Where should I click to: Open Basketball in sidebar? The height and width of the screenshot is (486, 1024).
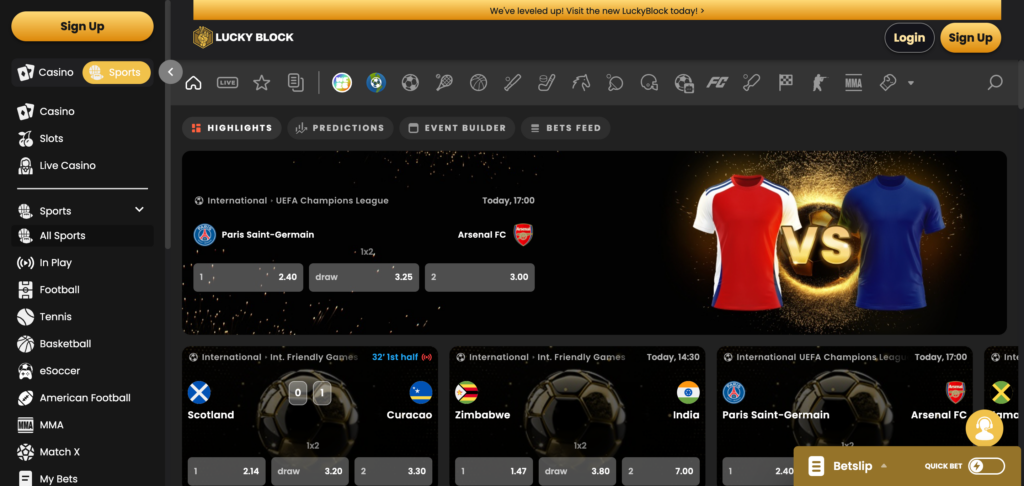pyautogui.click(x=82, y=344)
